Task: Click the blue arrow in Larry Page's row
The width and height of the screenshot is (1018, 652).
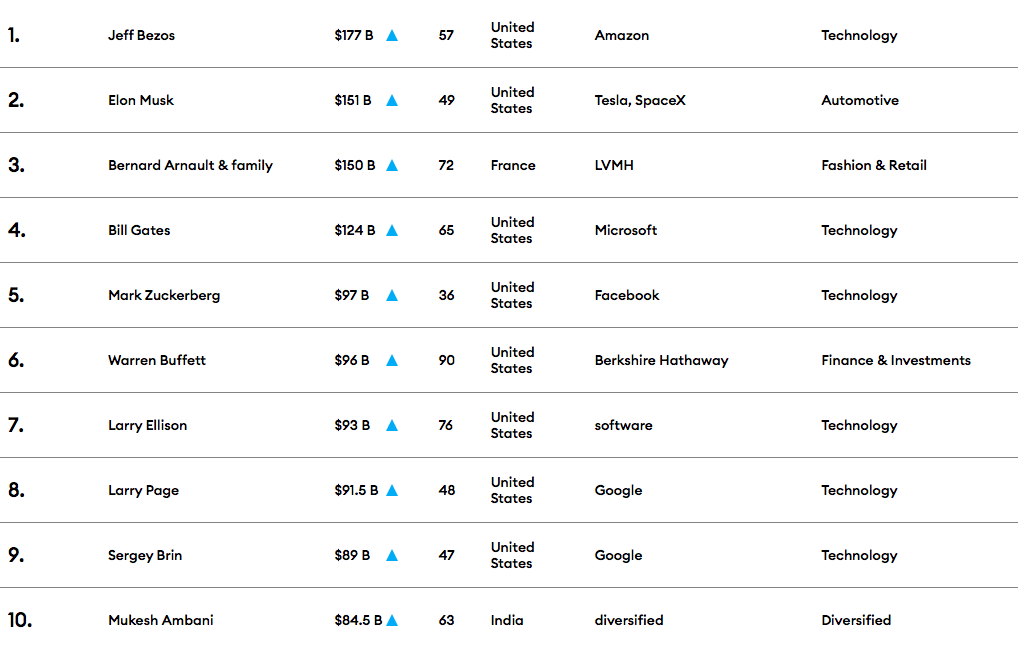Action: (x=392, y=491)
